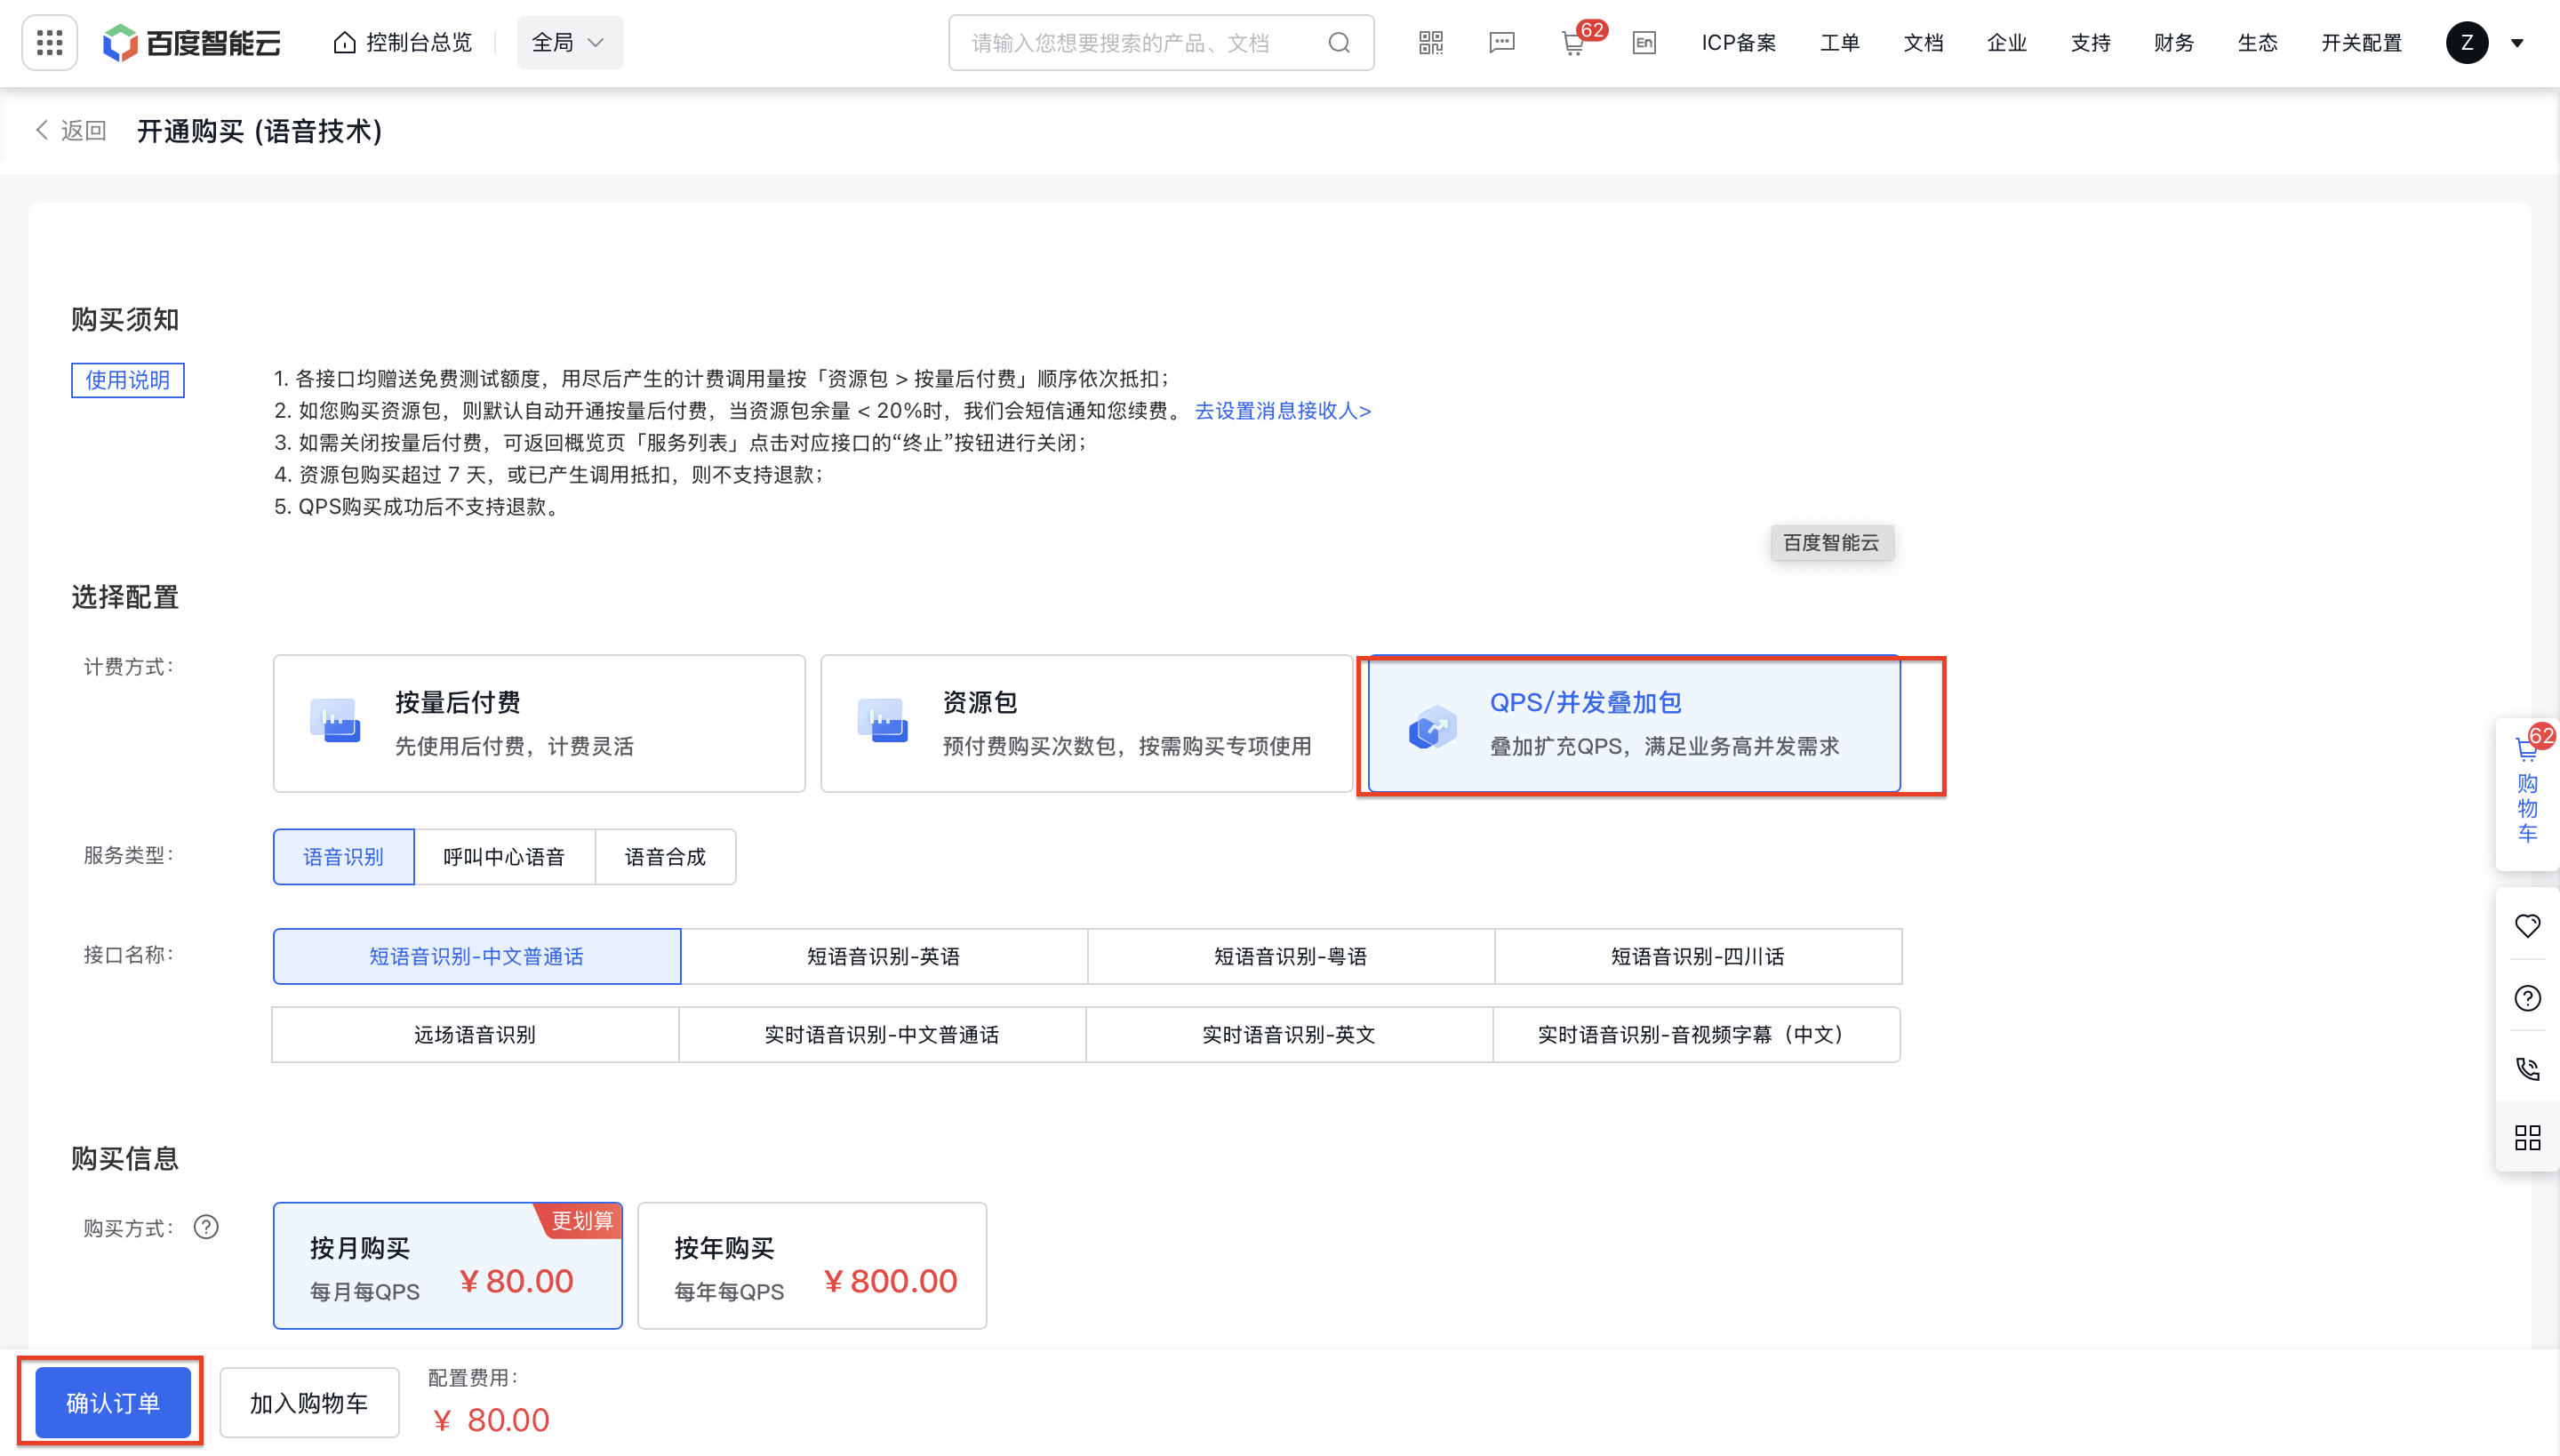Open shopping cart icon in header
Image resolution: width=2560 pixels, height=1456 pixels.
point(1573,44)
